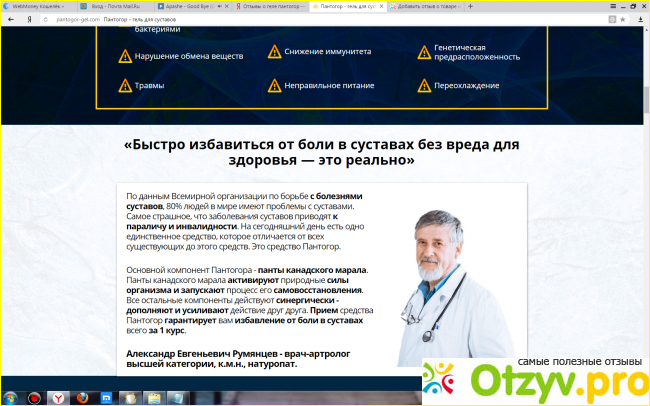Click the Windows Start button
The width and height of the screenshot is (650, 406).
pos(11,397)
